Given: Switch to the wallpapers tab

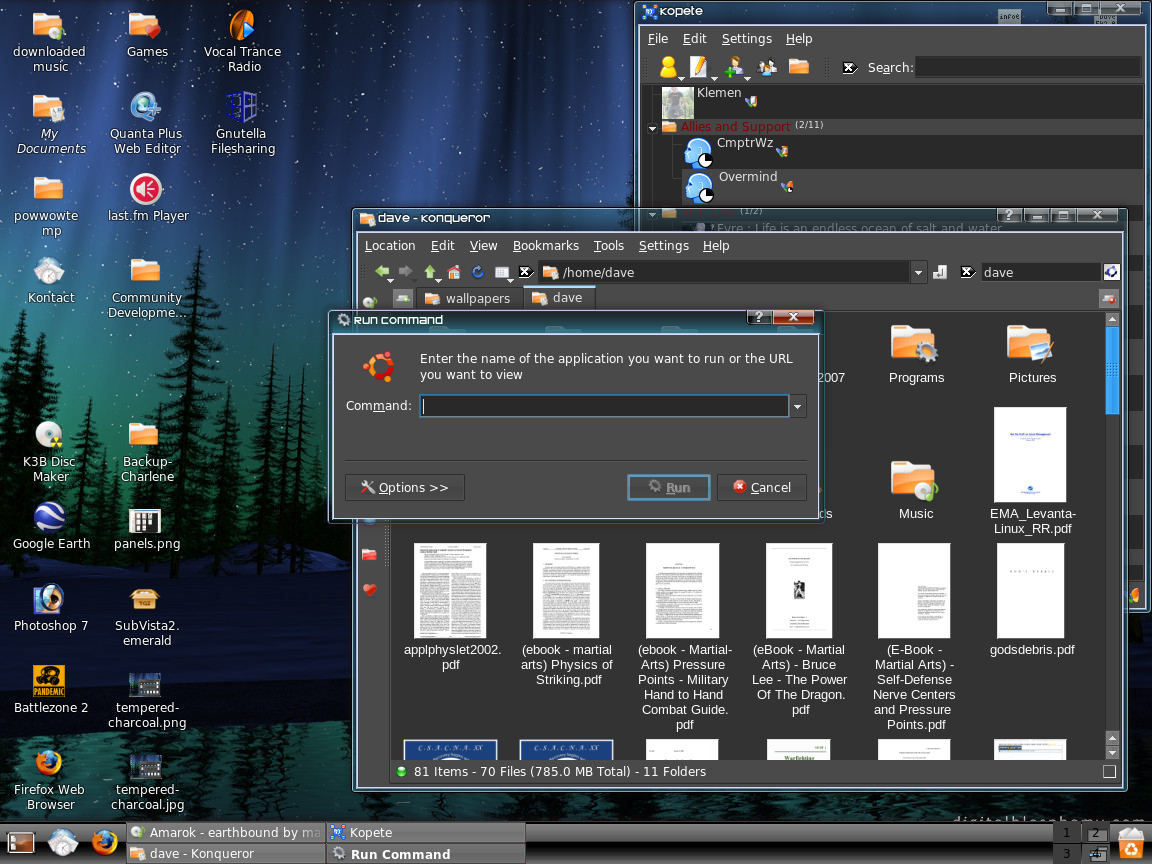Looking at the screenshot, I should point(468,298).
